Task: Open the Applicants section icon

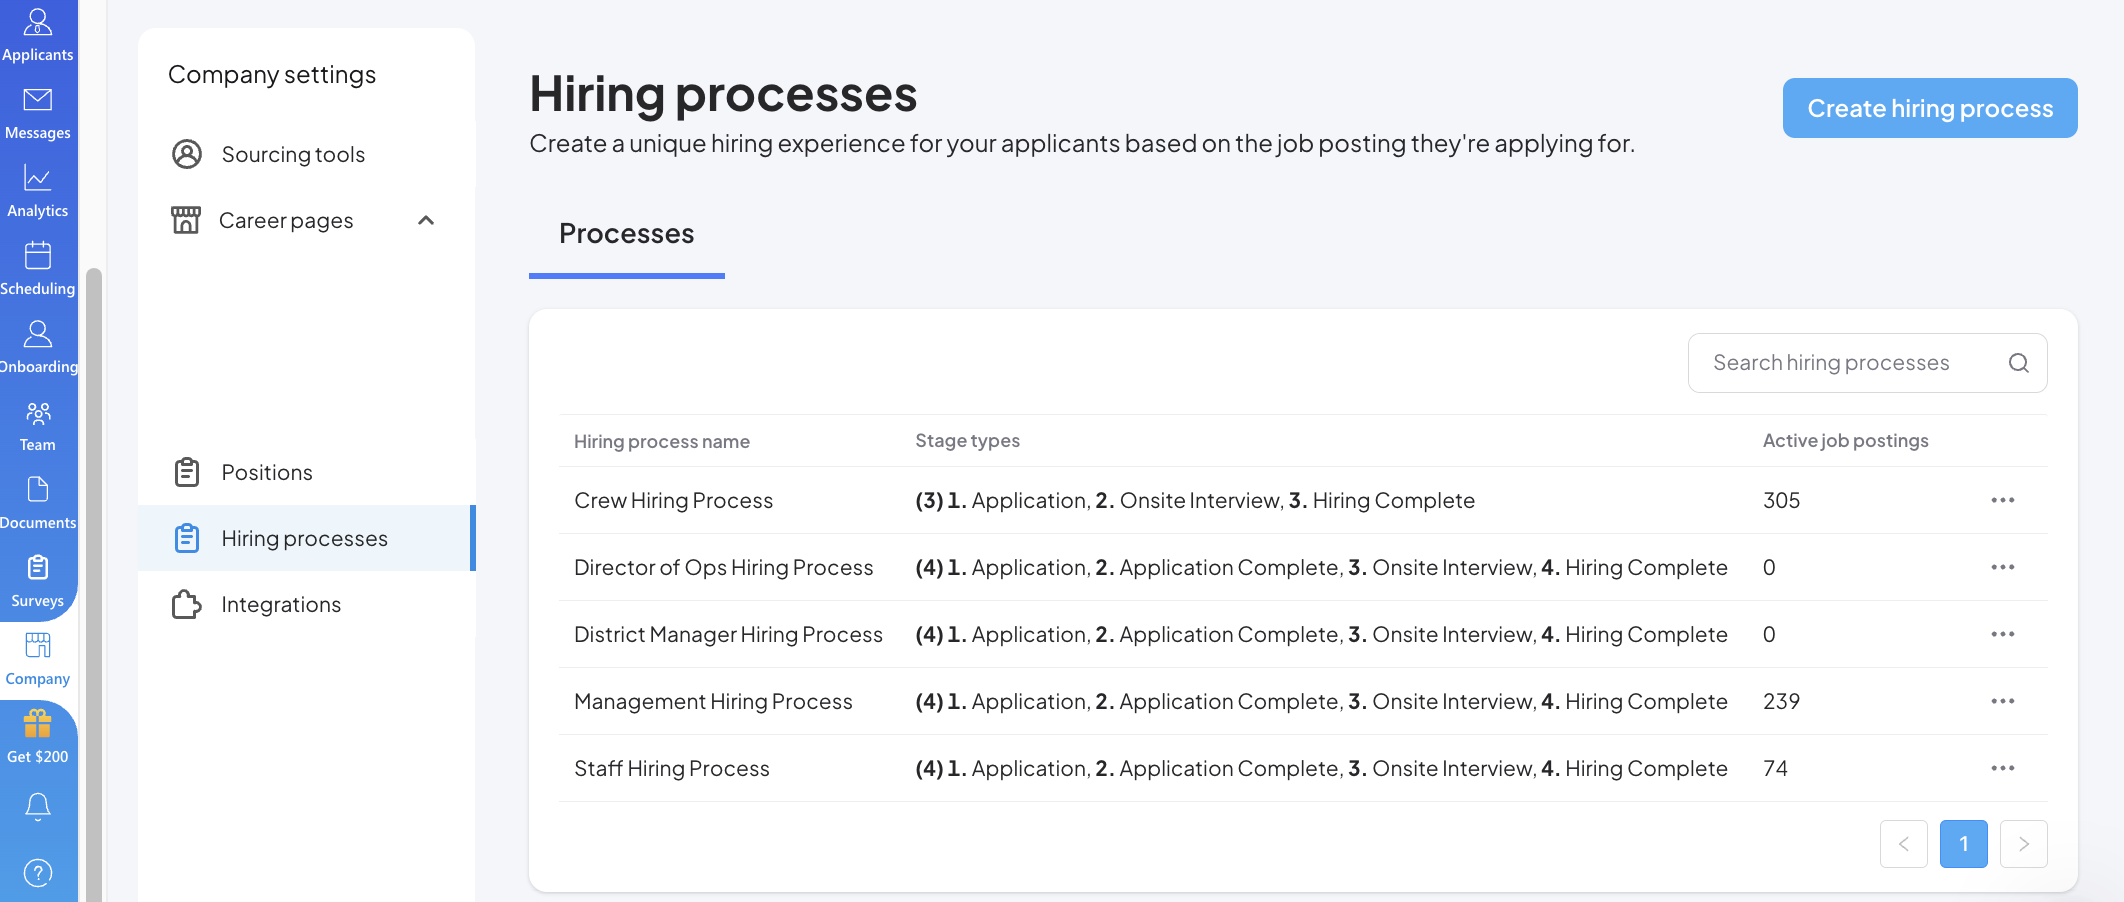Action: tap(38, 23)
